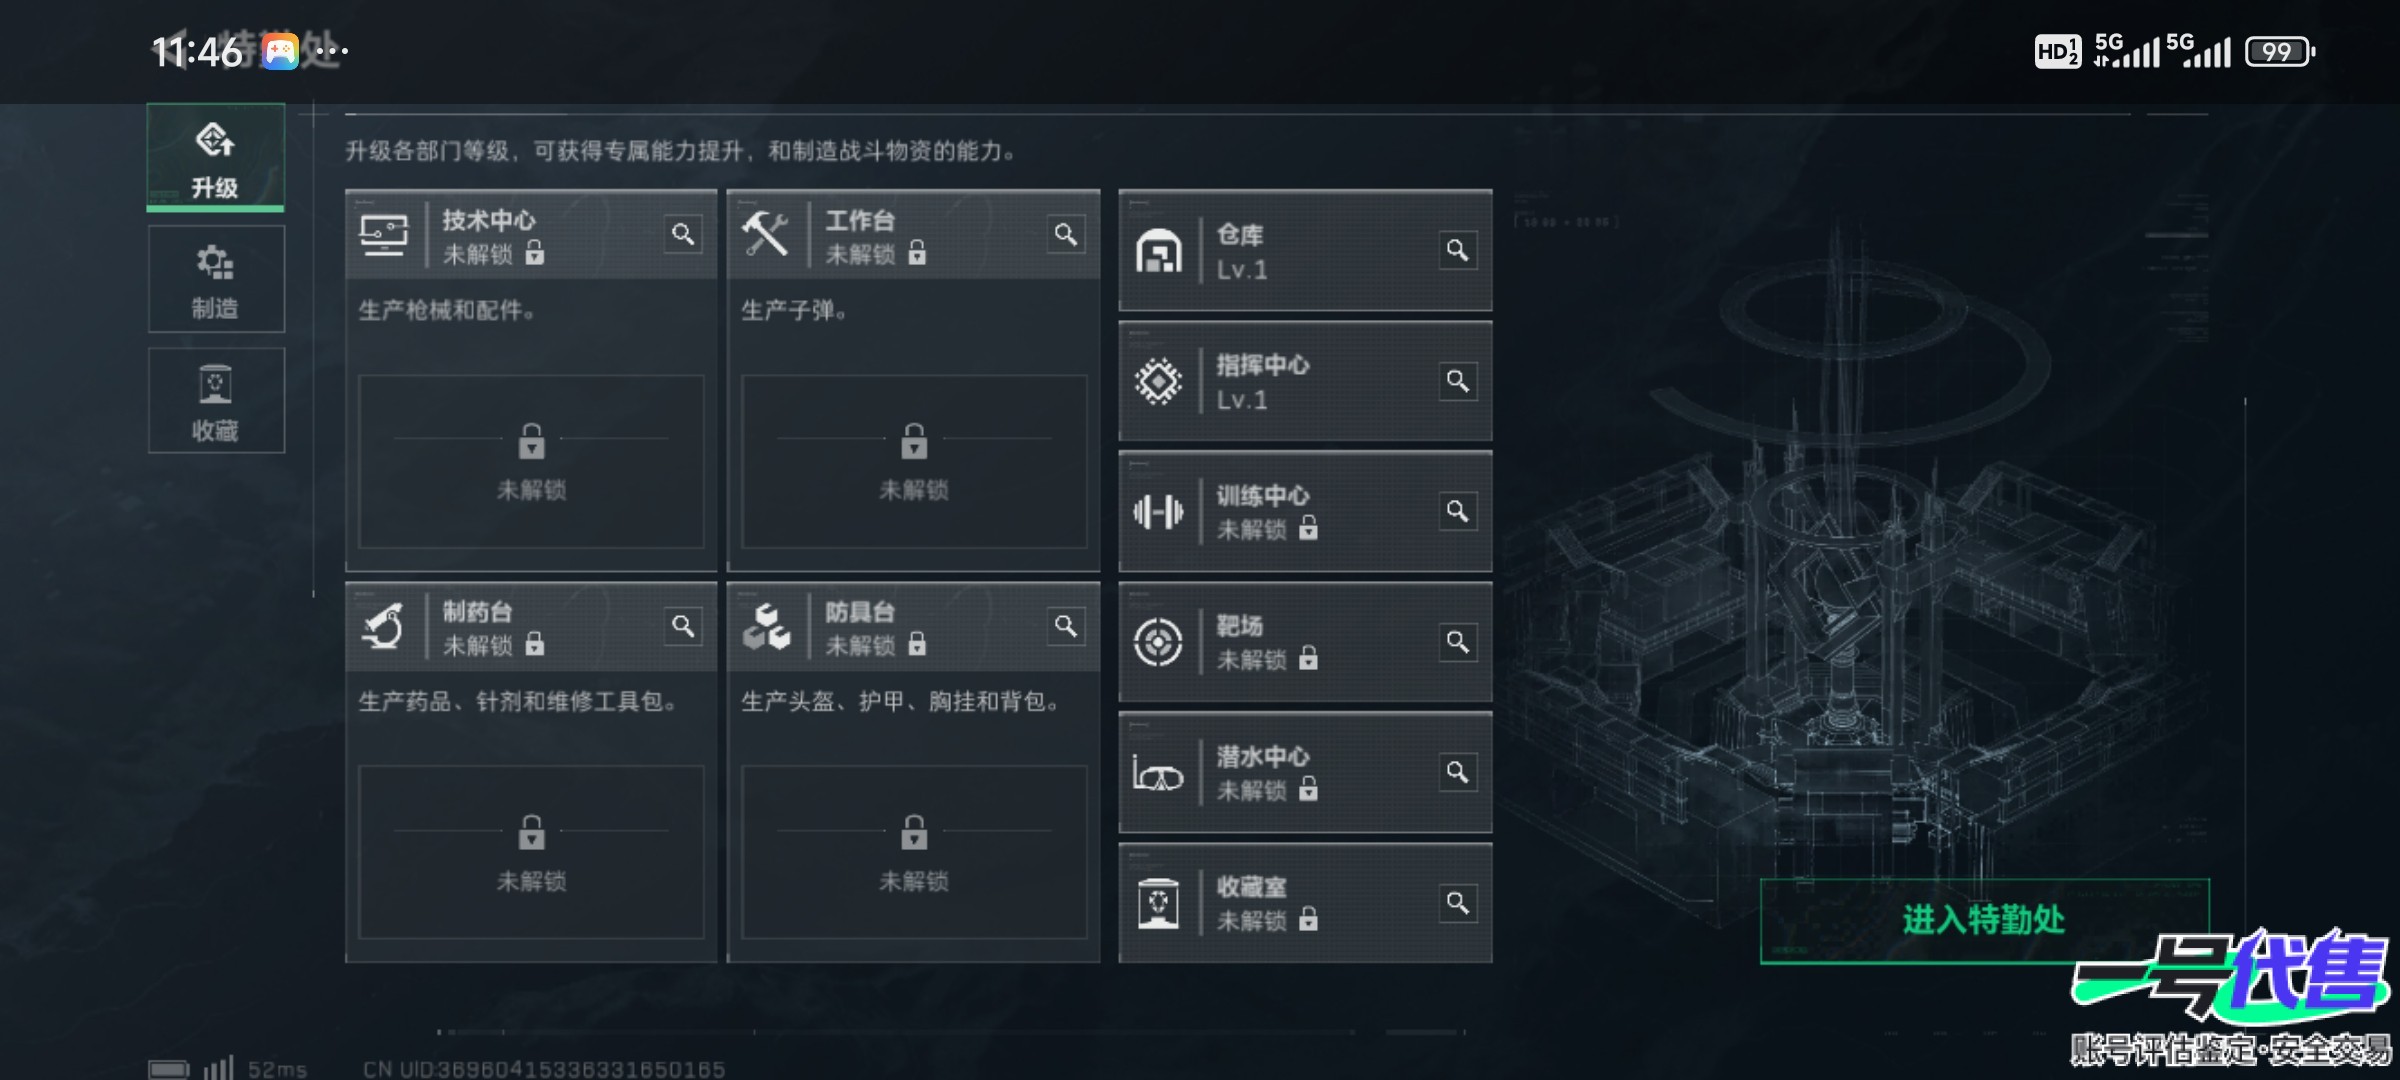Select the 指挥中心 Lv.1 department row
The height and width of the screenshot is (1080, 2400).
[x=1305, y=381]
